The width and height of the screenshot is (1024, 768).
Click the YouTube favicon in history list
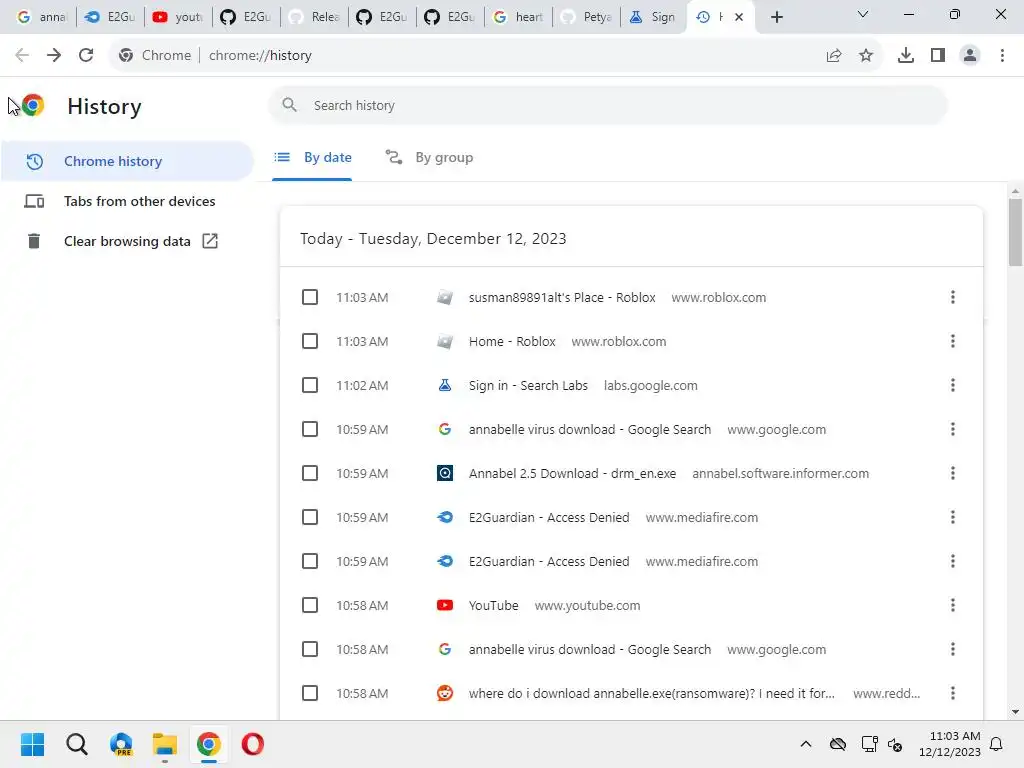tap(445, 605)
